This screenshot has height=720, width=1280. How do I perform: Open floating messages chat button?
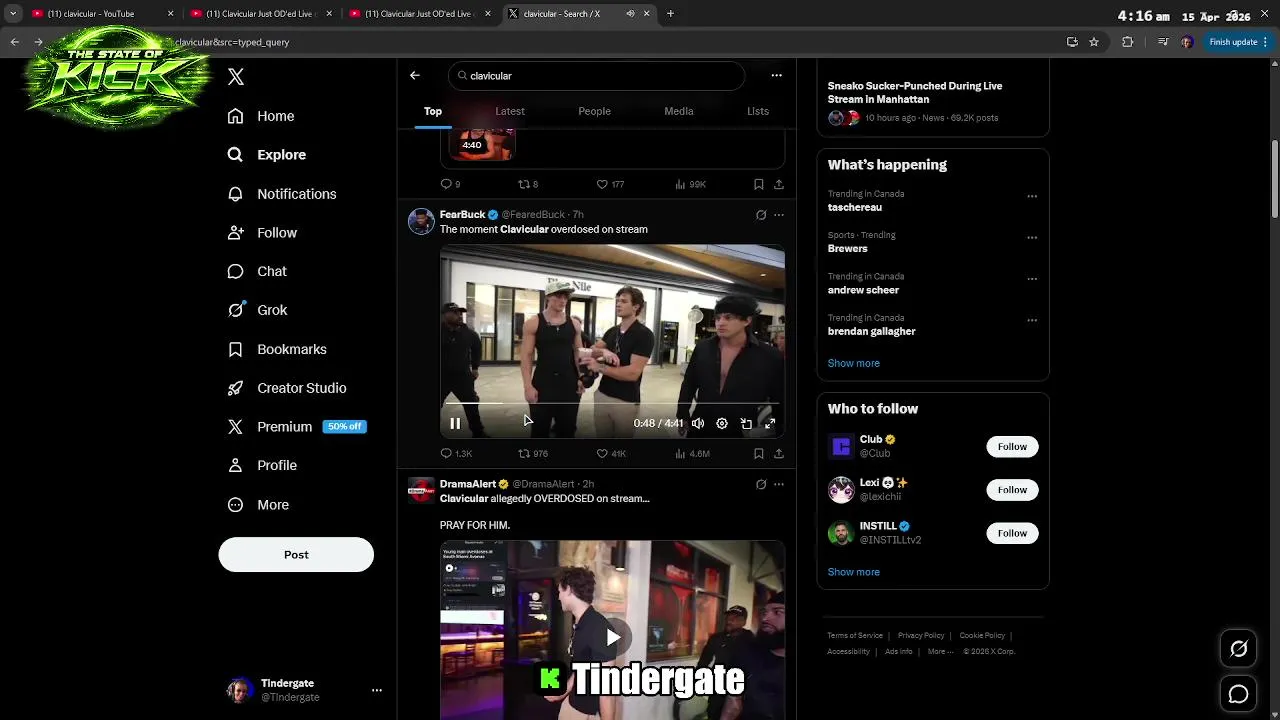[1238, 693]
